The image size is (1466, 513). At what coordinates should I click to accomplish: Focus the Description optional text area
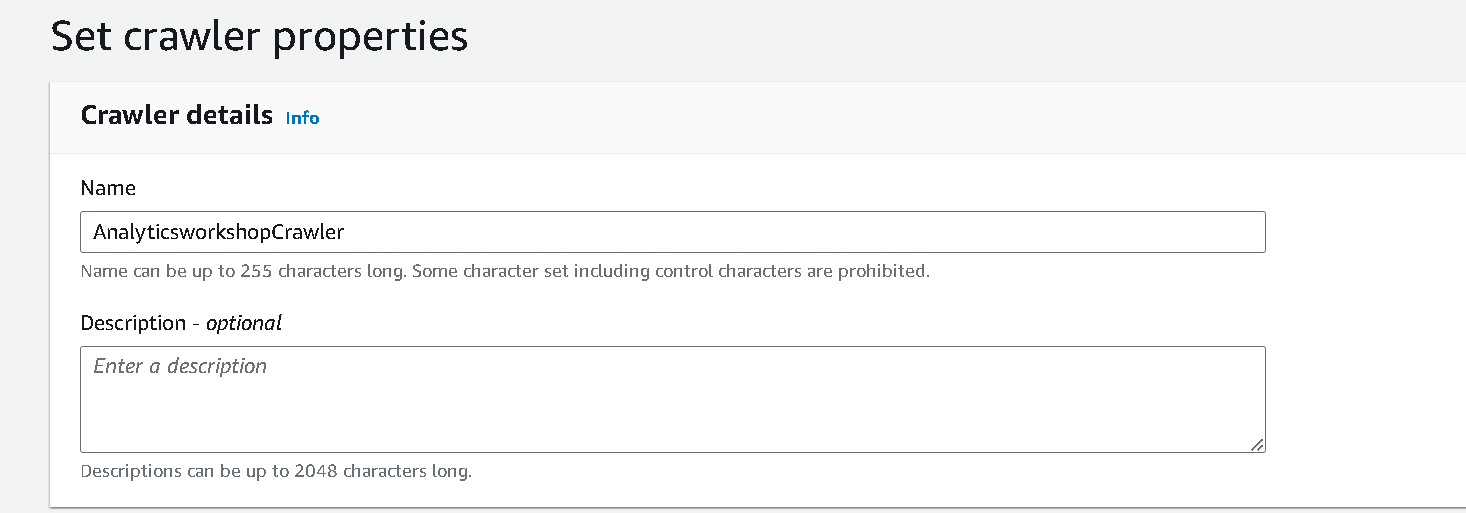point(673,399)
